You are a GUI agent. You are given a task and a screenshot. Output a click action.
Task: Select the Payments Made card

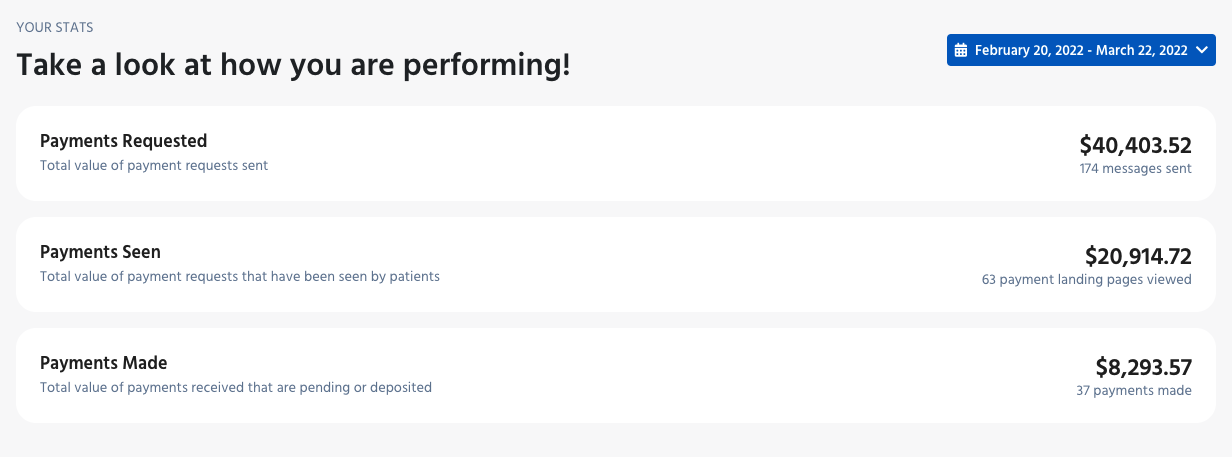(x=616, y=375)
